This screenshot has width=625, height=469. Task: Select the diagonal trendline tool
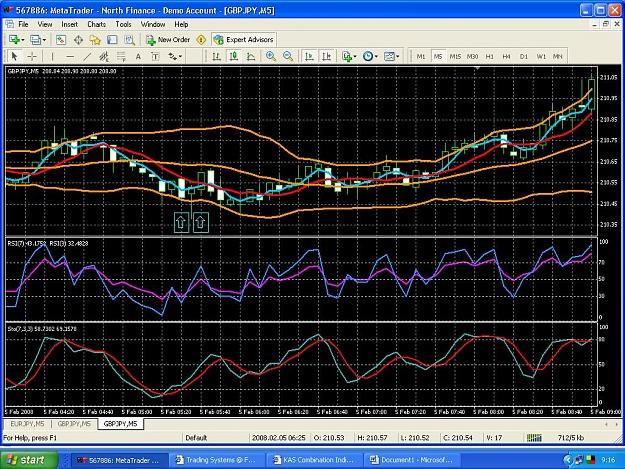coord(87,57)
